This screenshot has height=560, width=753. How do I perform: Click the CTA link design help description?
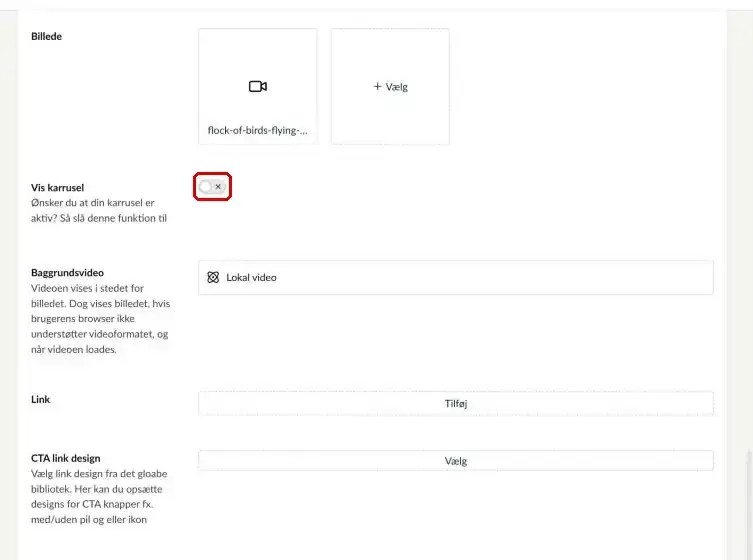[99, 497]
